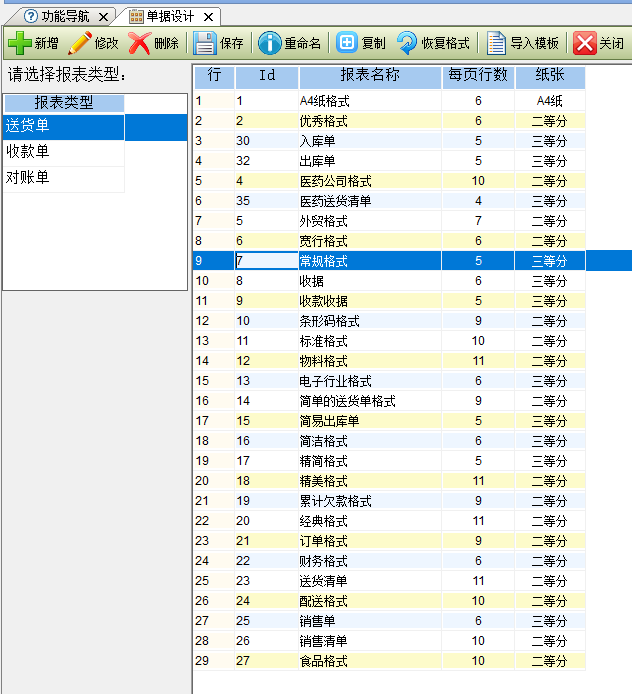Click the red 关闭 close icon
Screen dimensions: 632x694
[585, 43]
